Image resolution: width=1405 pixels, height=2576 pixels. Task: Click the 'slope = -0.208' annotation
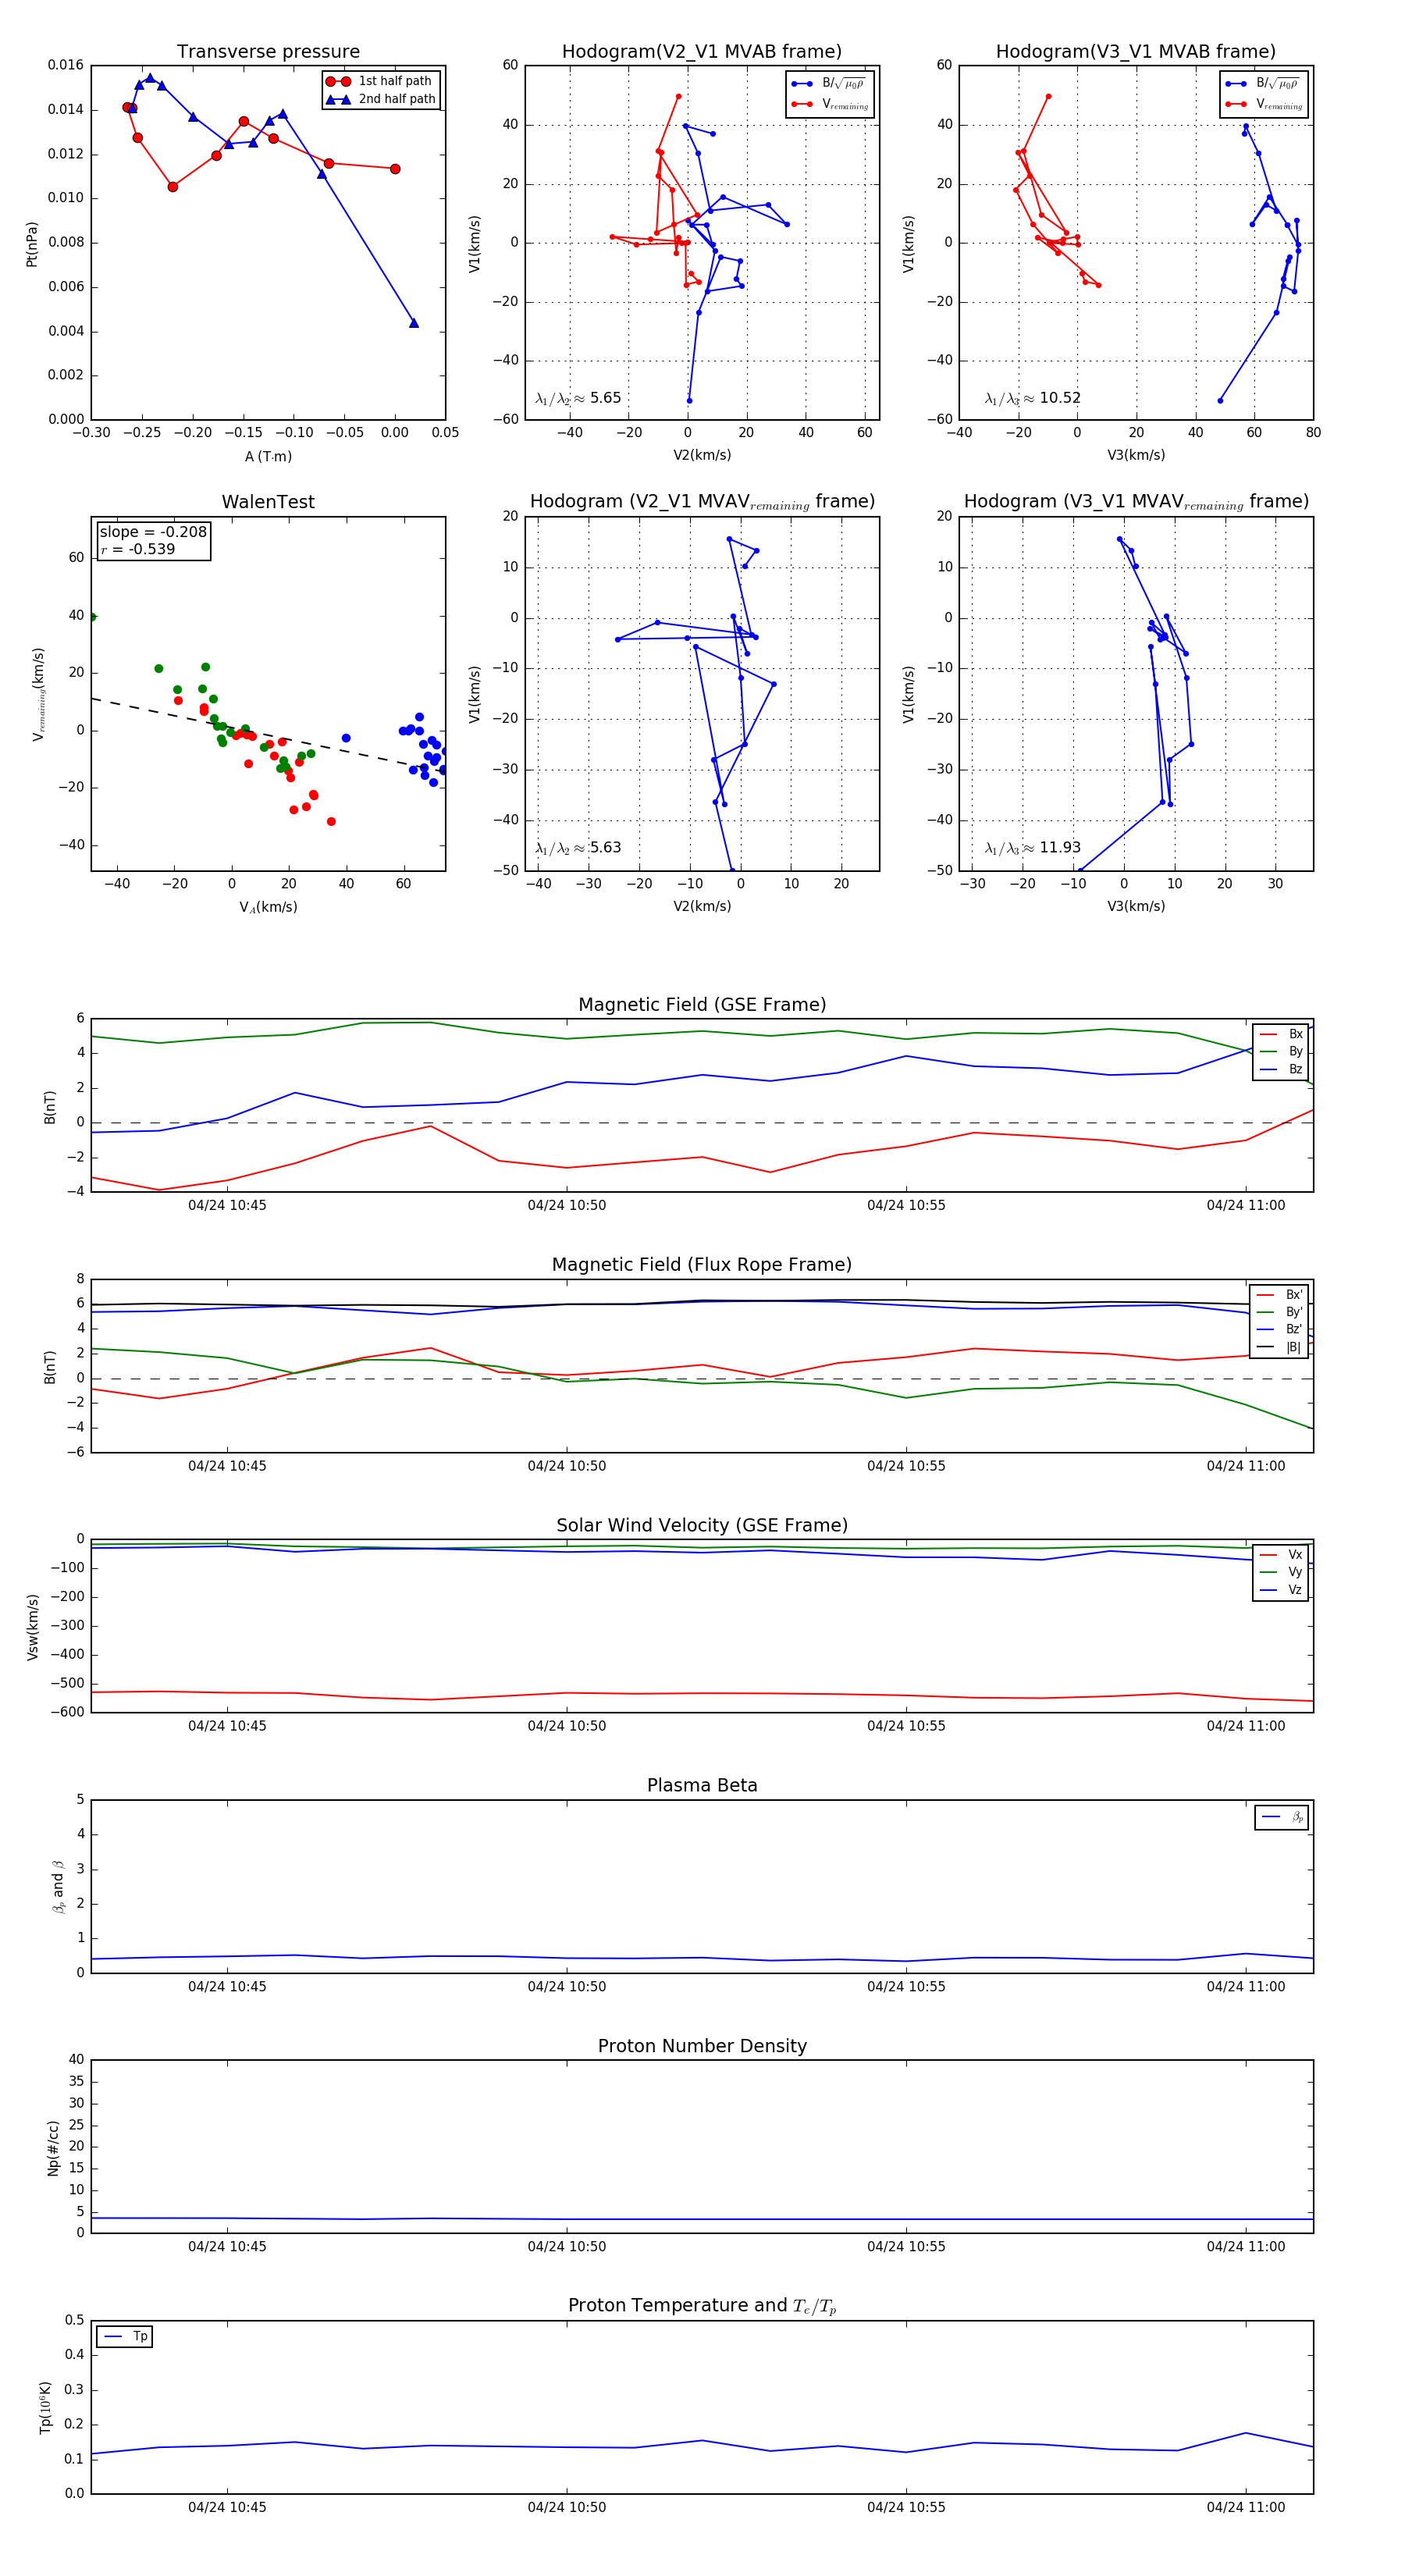tap(153, 532)
